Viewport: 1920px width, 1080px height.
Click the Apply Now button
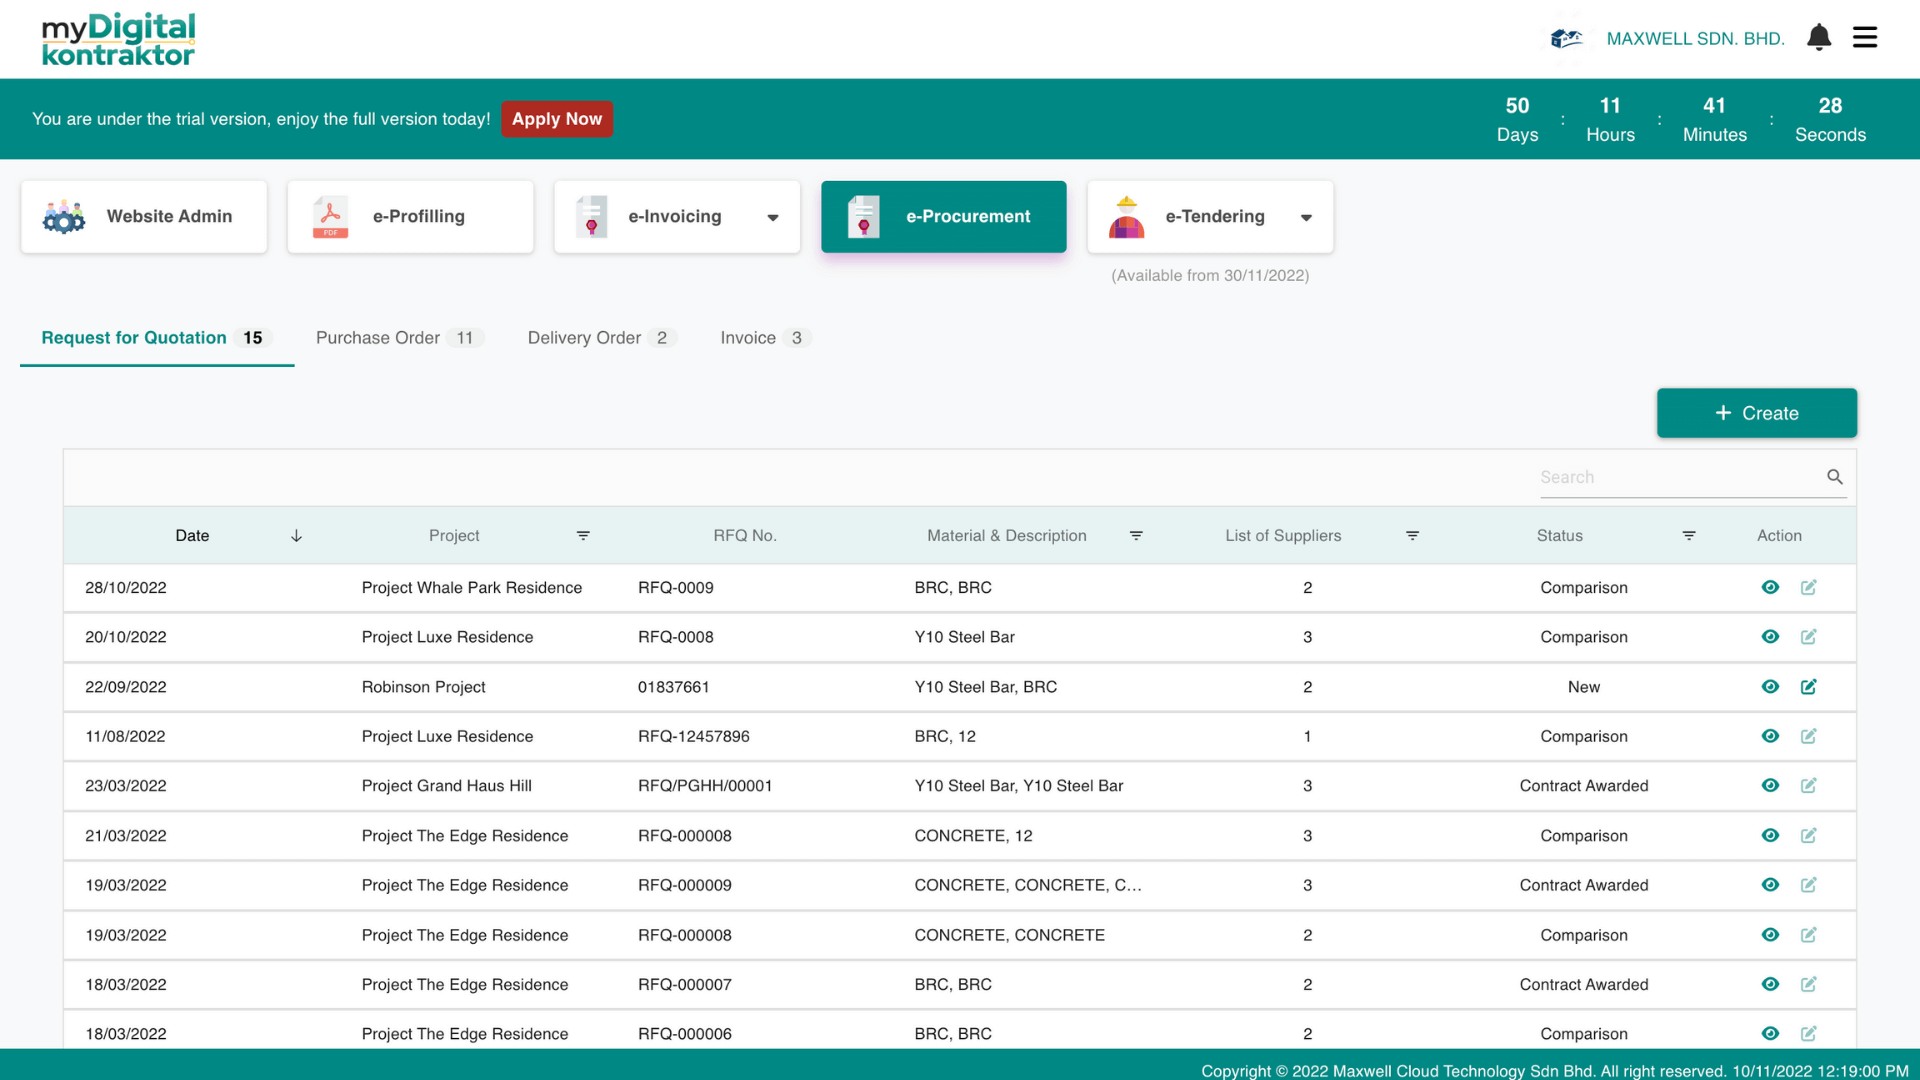(x=557, y=119)
